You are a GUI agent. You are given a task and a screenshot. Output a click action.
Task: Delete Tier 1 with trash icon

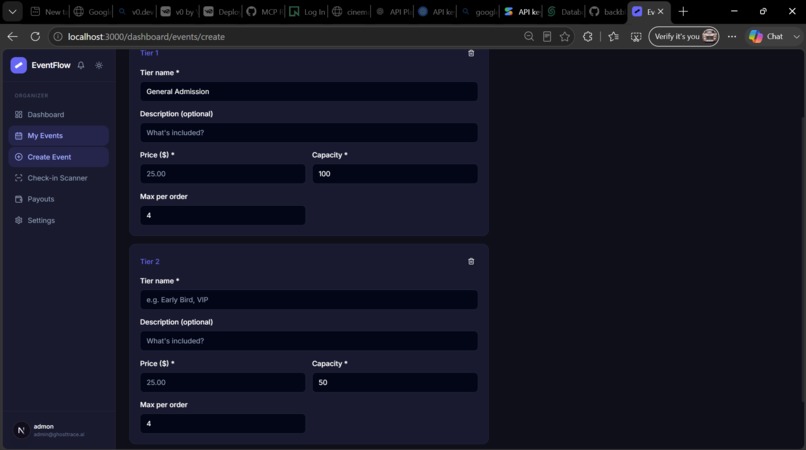coord(471,53)
